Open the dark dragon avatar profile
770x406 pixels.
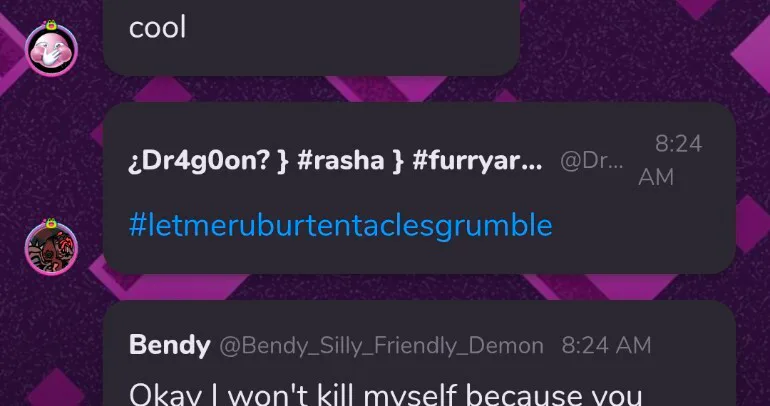pos(51,249)
